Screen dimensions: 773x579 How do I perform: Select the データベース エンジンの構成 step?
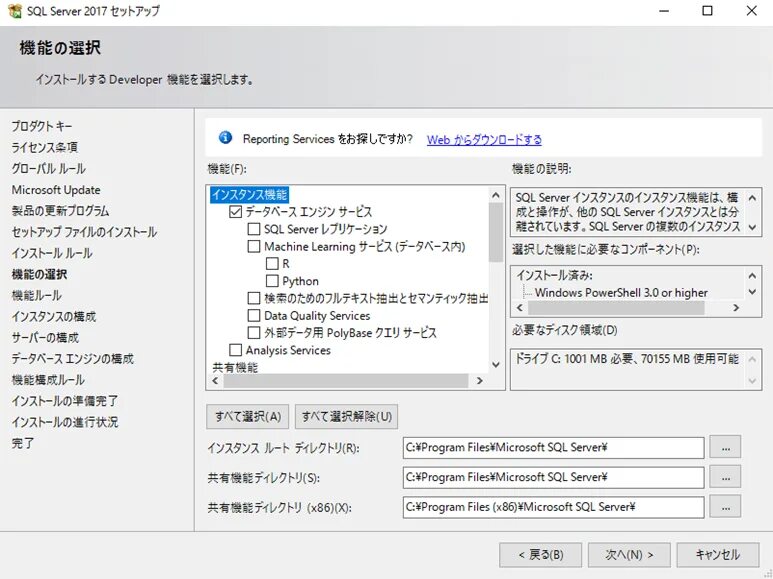pos(72,359)
